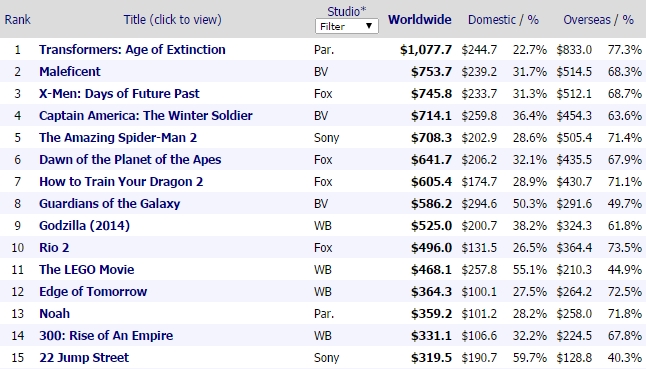Open Dawn of the Planet of the Apes
Screen dimensions: 646x369
(130, 159)
